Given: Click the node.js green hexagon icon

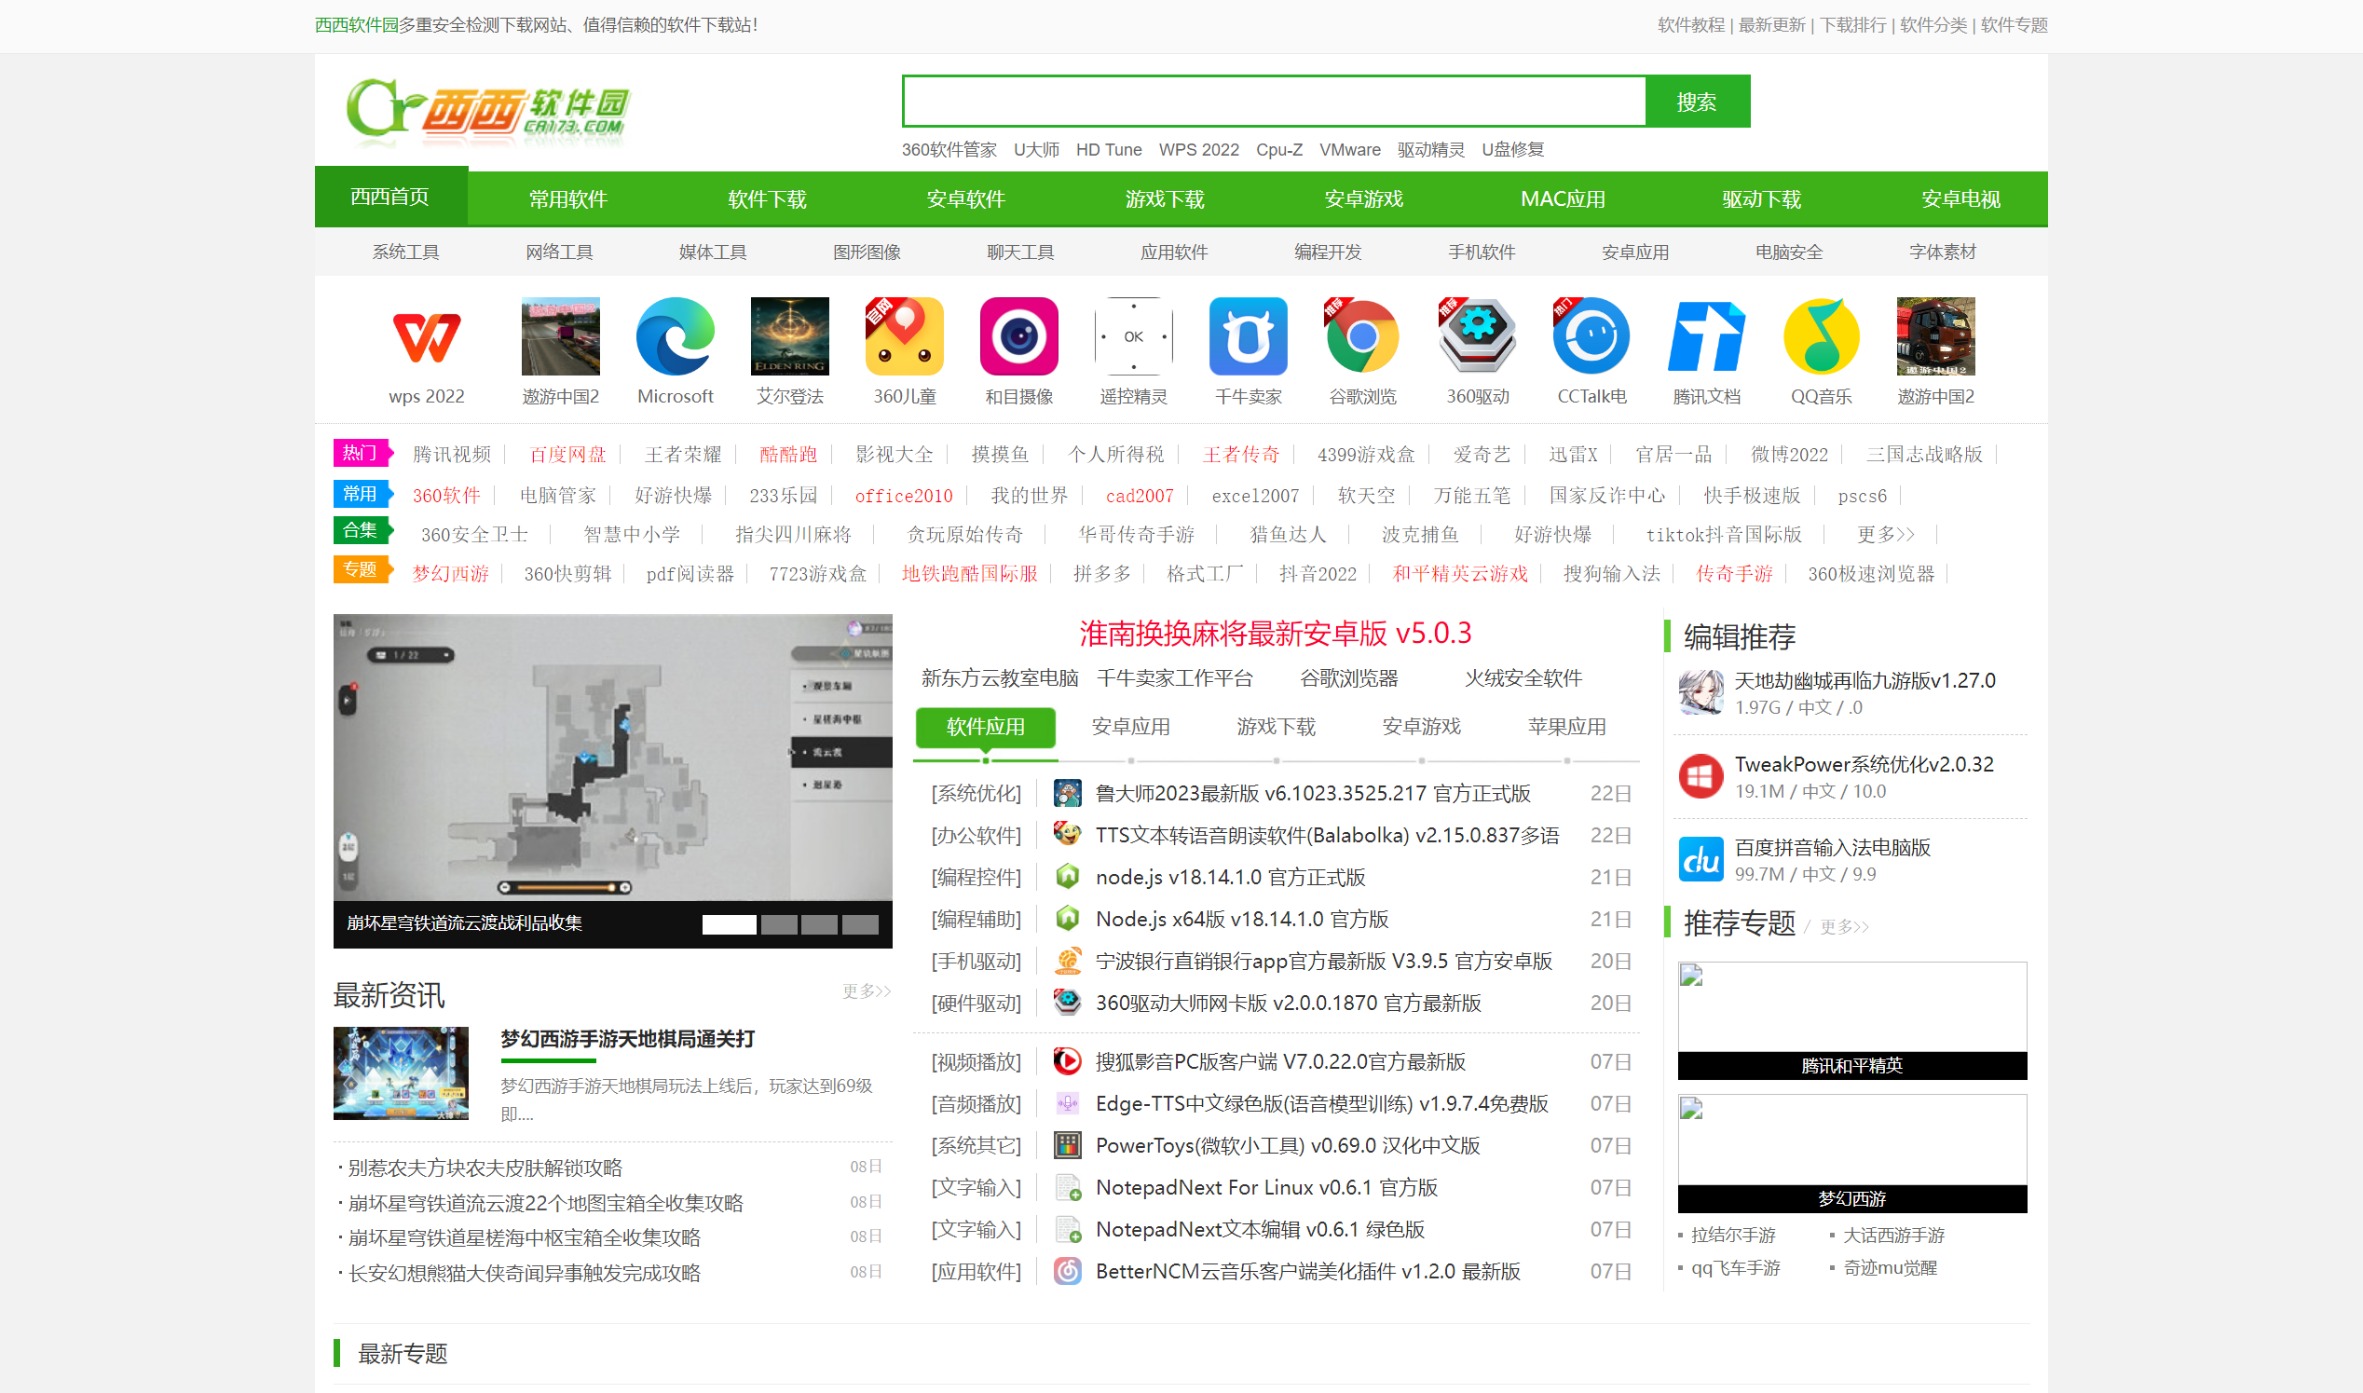Looking at the screenshot, I should (1068, 877).
